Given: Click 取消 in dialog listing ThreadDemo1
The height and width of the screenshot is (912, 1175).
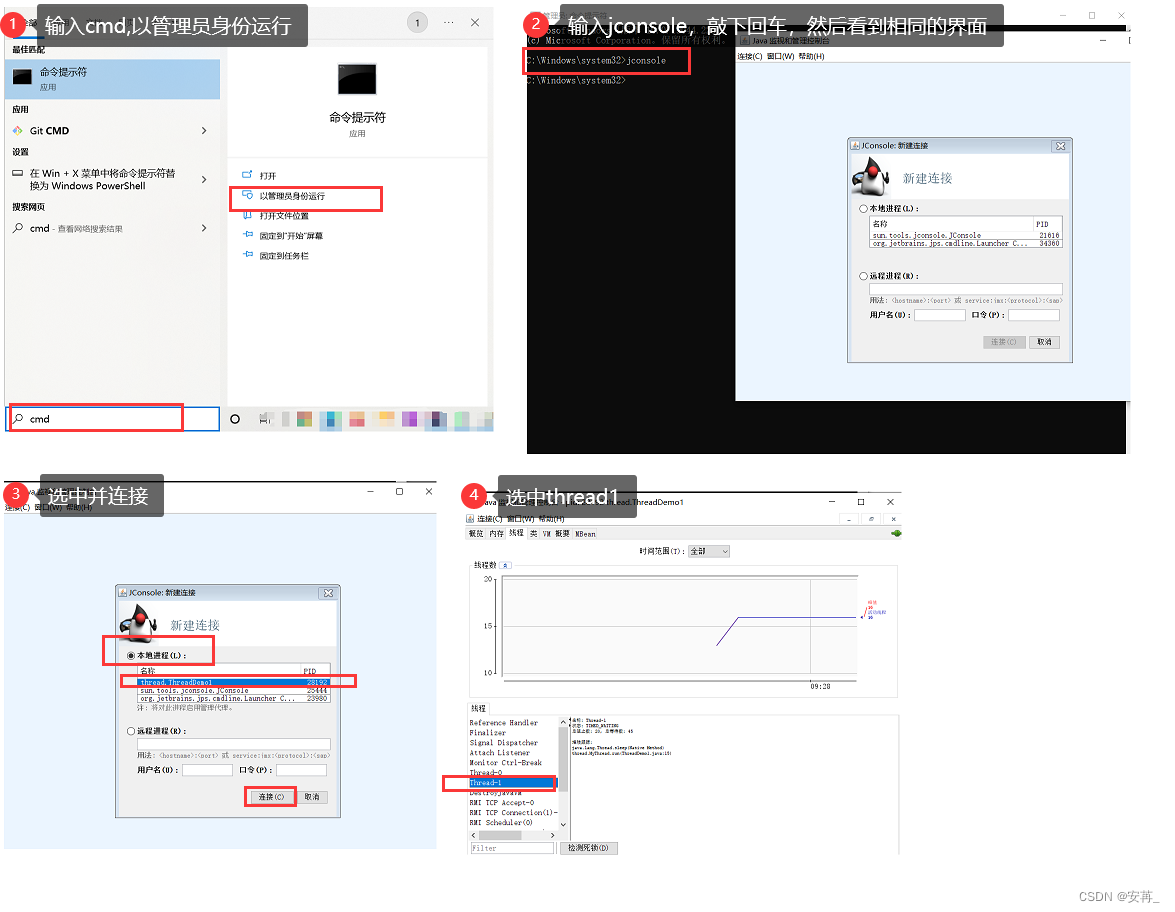Looking at the screenshot, I should (x=312, y=797).
